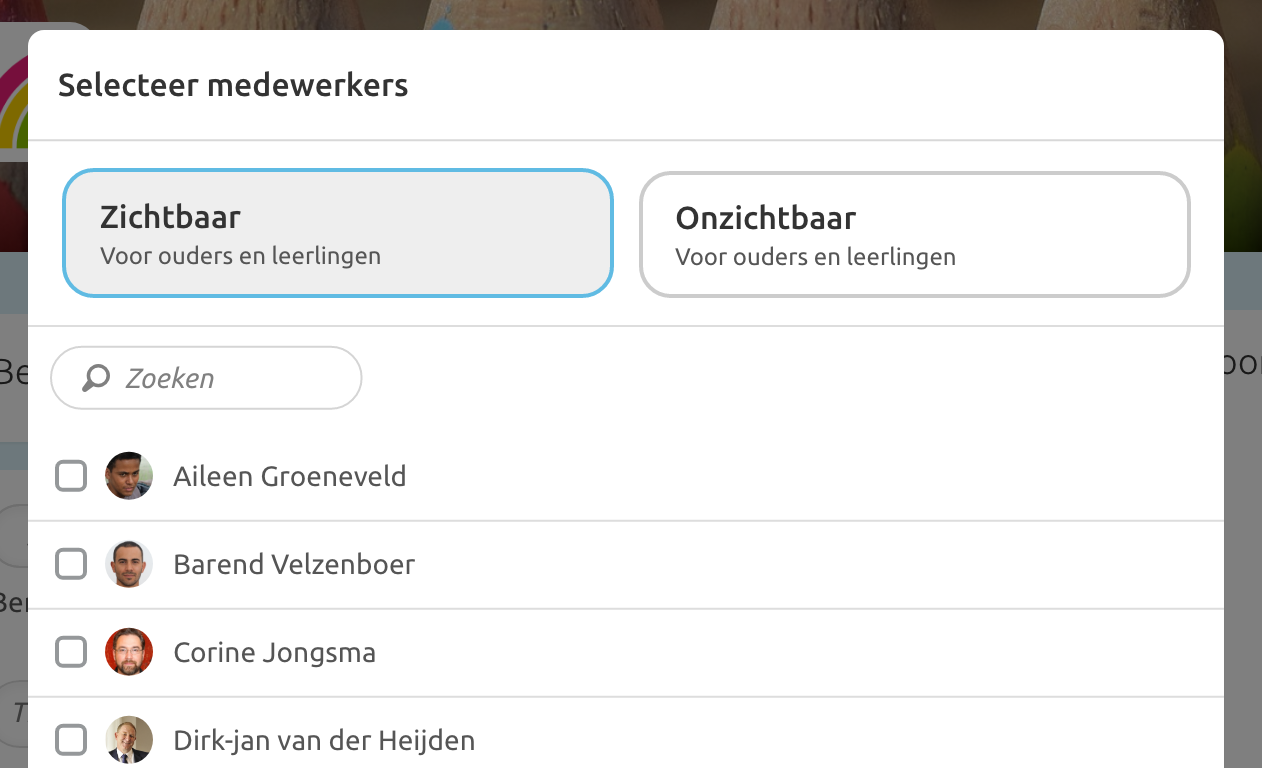
Task: Click Aileen Groeneveld's profile photo
Action: click(x=129, y=476)
